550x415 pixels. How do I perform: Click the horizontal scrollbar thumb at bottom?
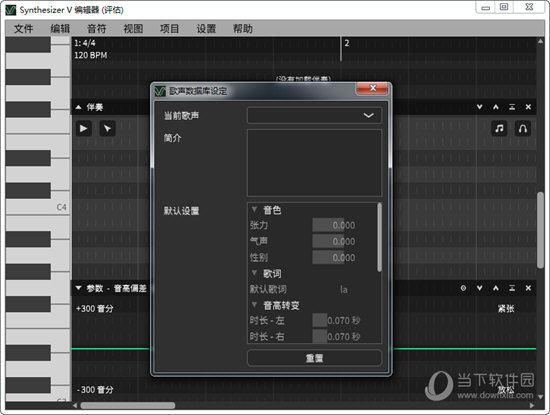click(x=128, y=406)
